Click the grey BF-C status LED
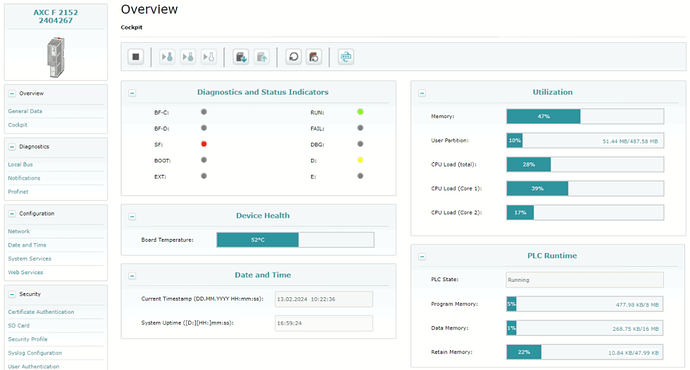Viewport: 690px width, 370px height. (x=204, y=112)
